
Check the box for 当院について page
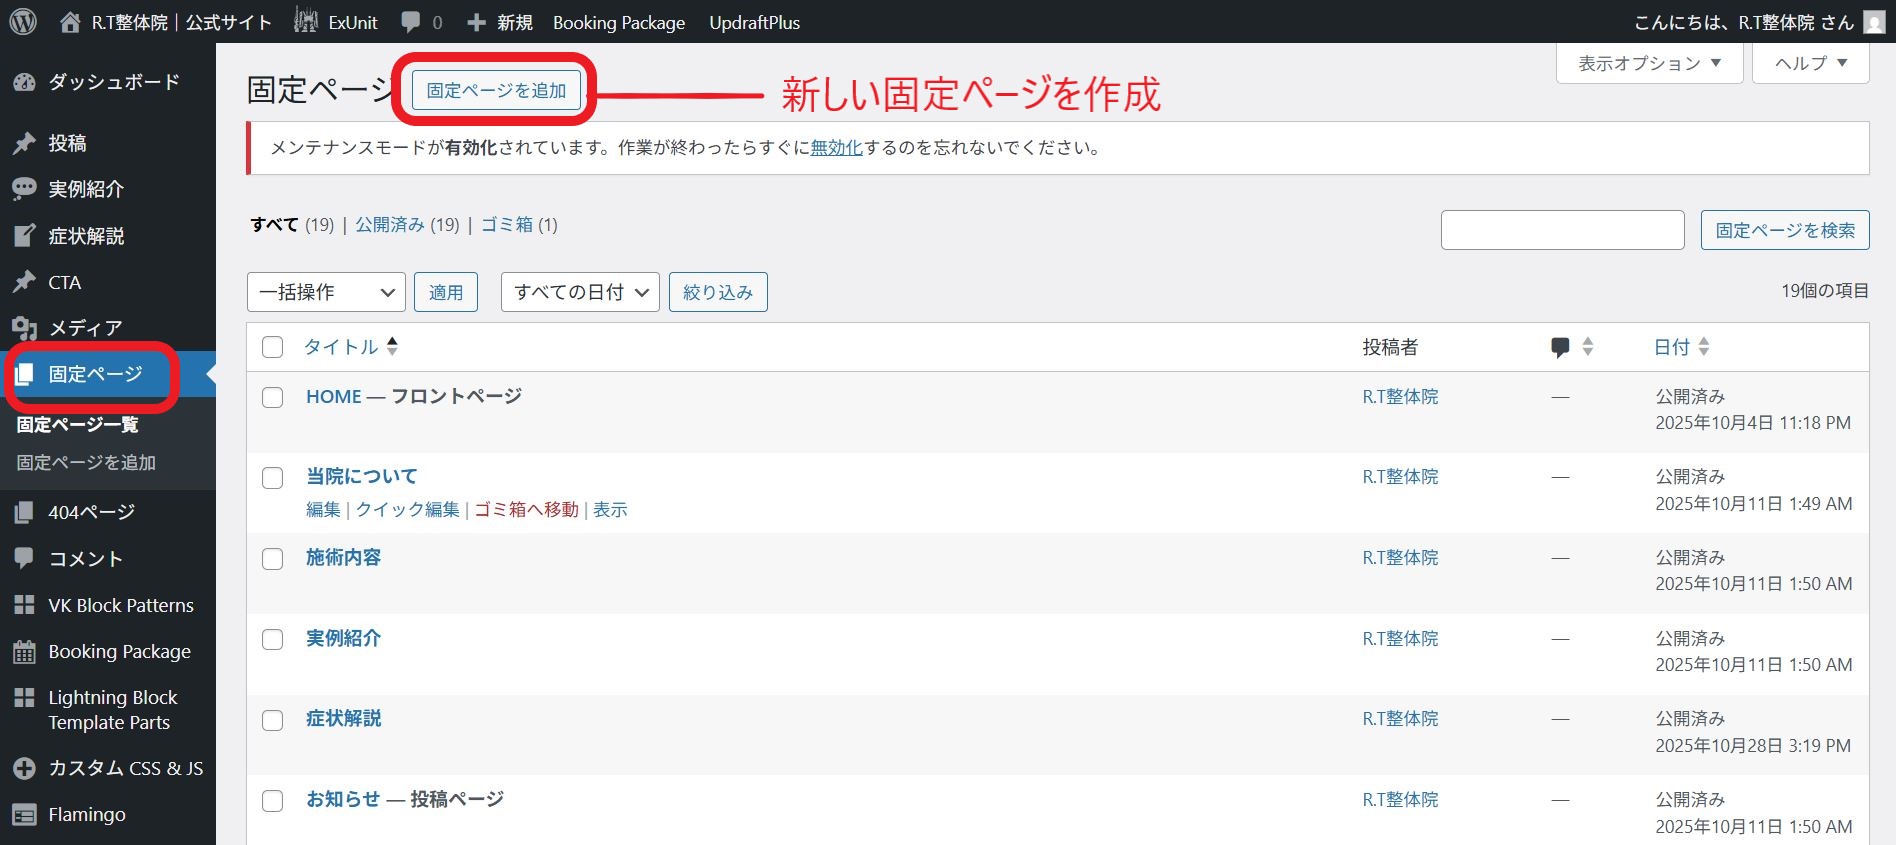point(273,478)
